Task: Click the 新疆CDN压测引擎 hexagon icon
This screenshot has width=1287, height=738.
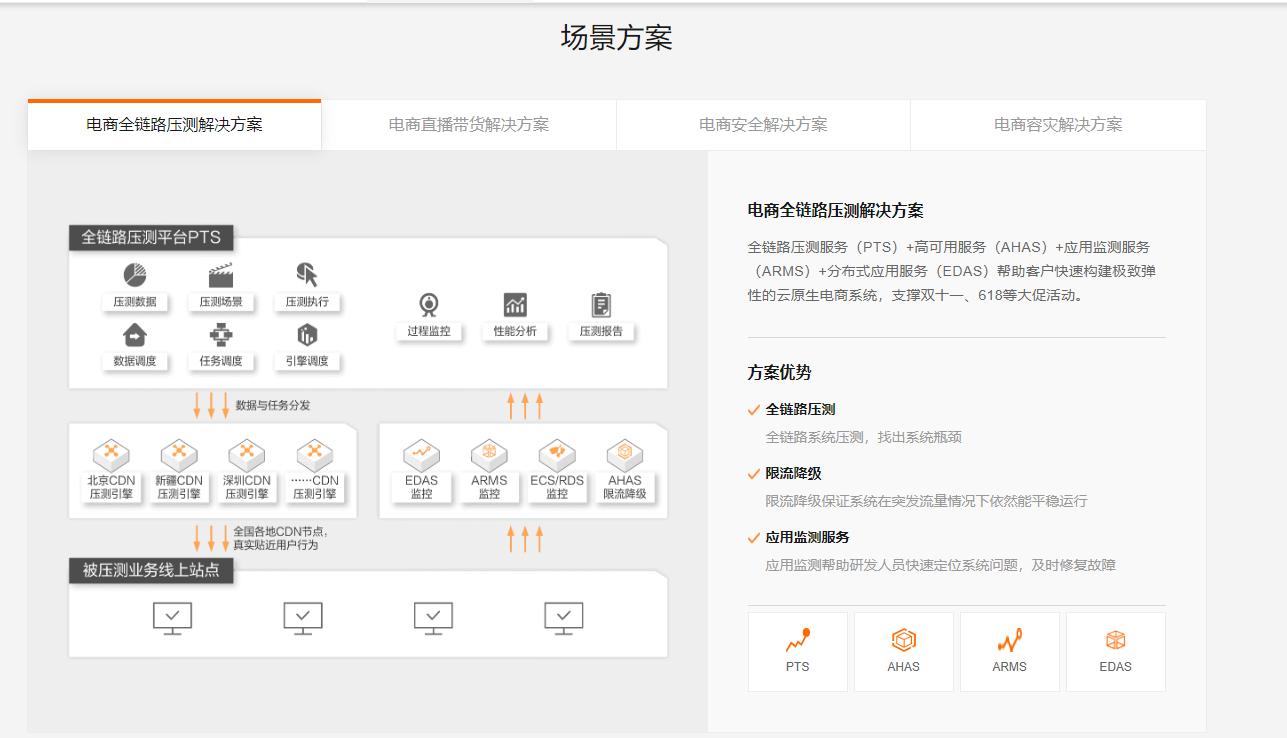Action: coord(179,454)
